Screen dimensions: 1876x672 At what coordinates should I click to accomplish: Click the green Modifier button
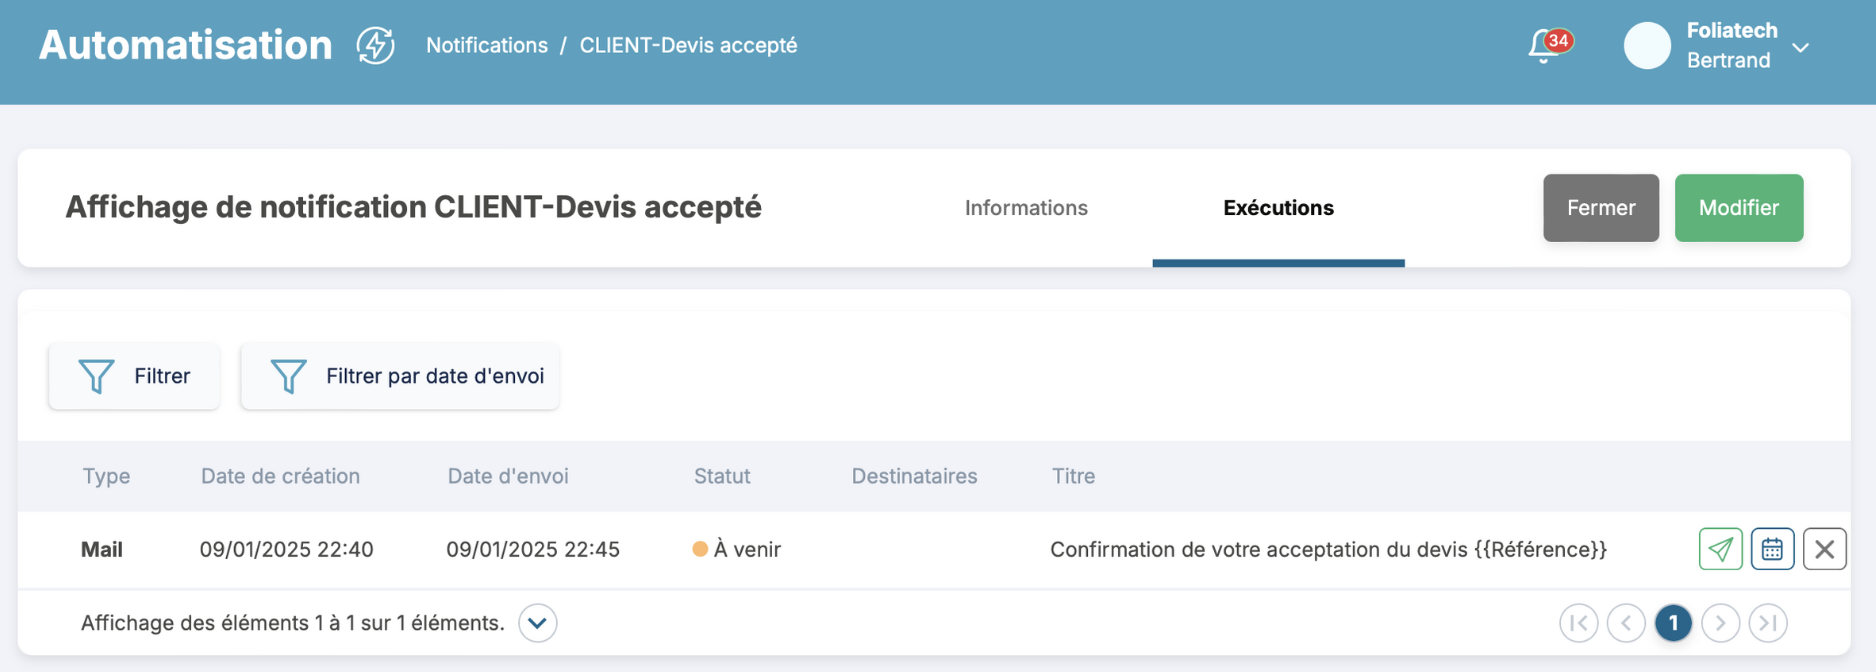click(x=1738, y=208)
